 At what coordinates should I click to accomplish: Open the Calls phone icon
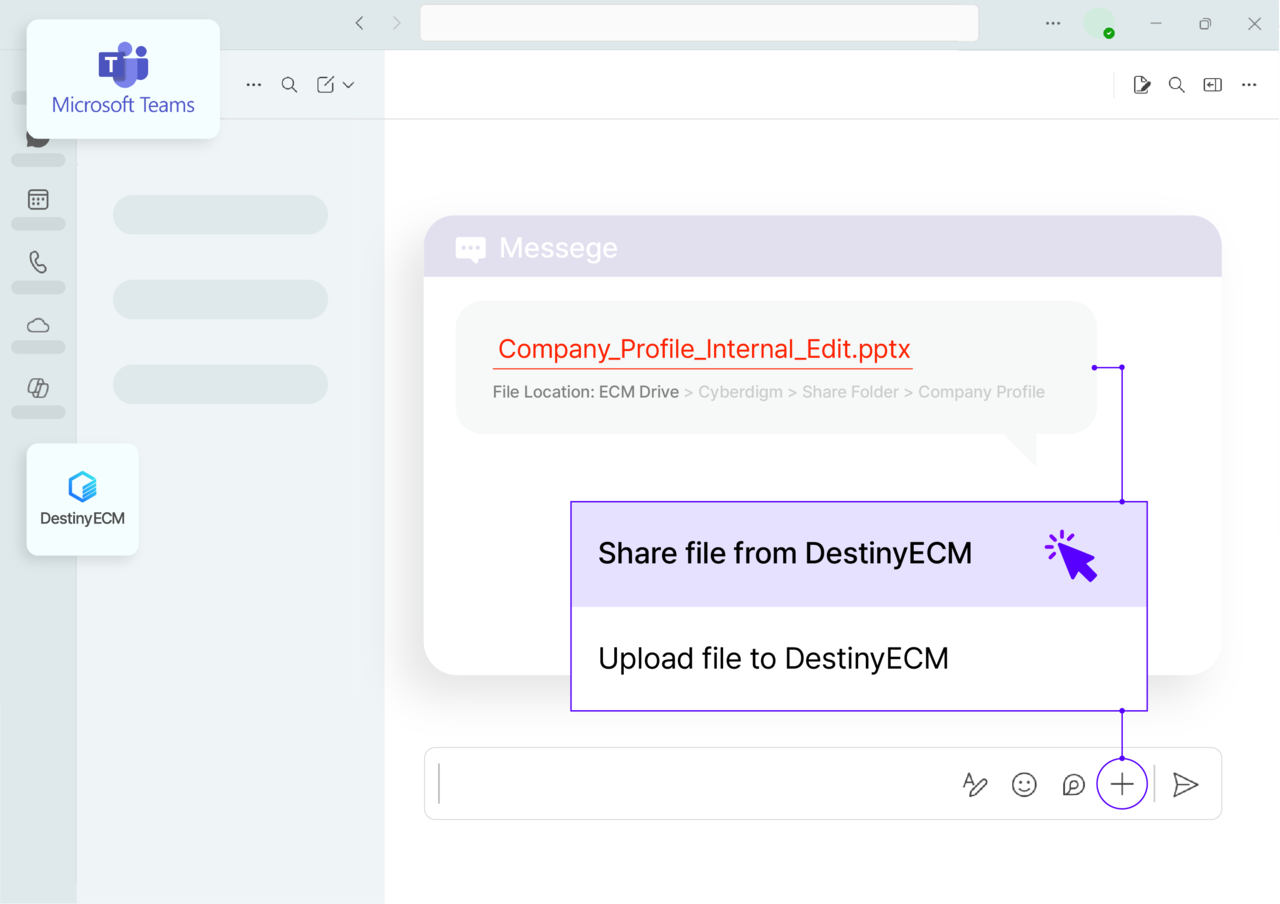(38, 262)
